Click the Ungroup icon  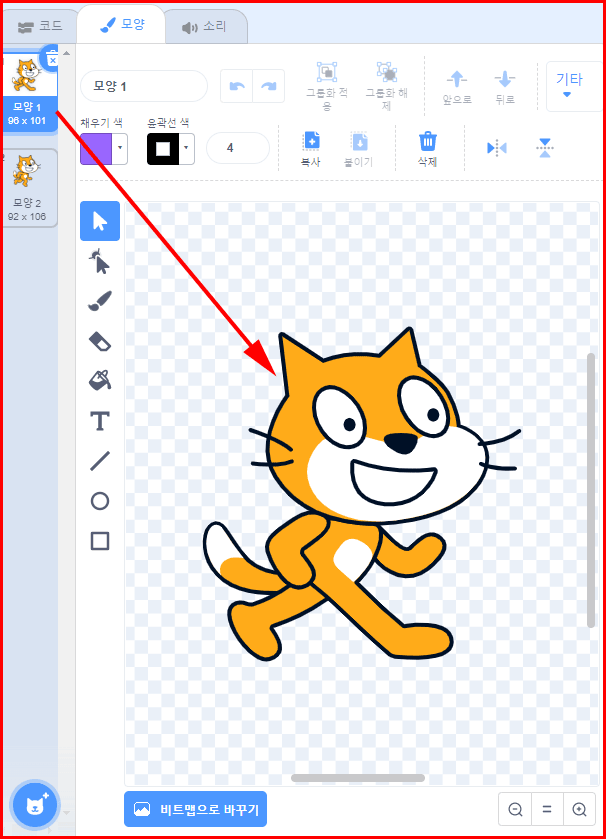386,72
